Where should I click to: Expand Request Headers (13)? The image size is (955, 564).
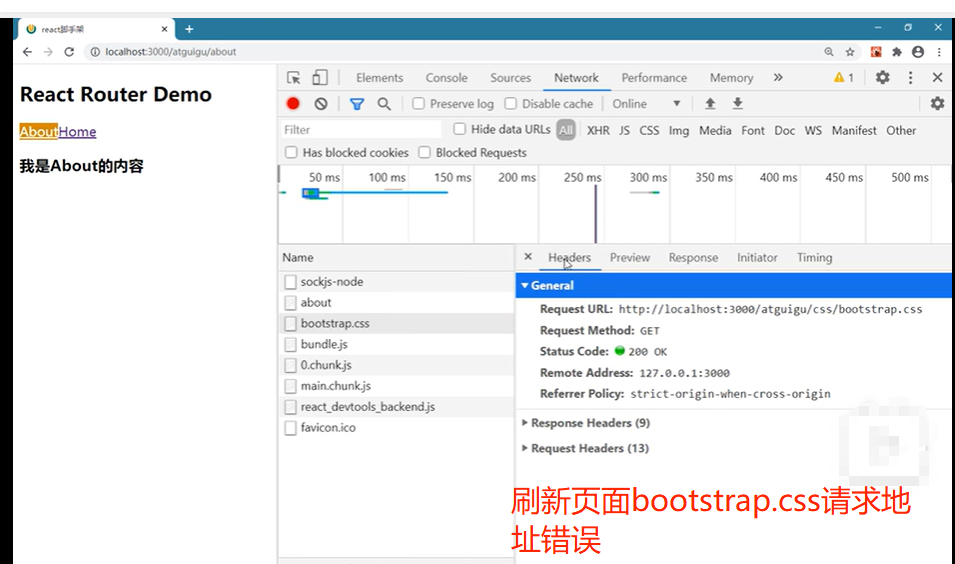(585, 448)
